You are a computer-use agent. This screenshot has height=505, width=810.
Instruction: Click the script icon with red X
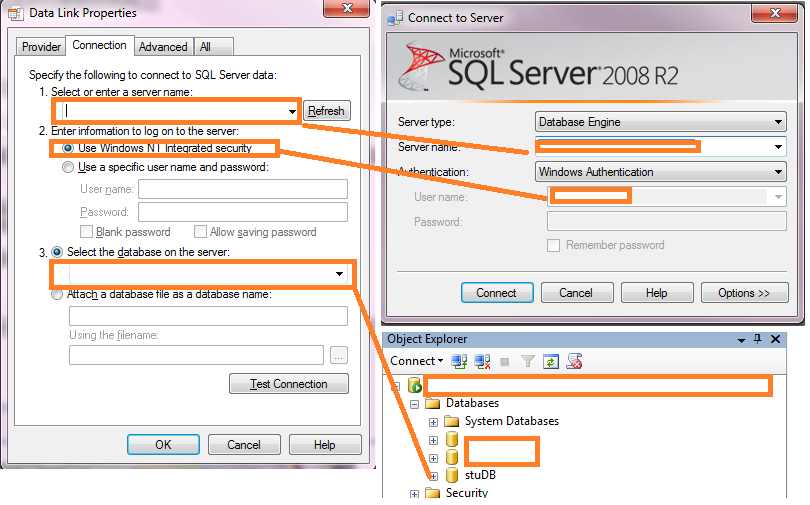point(574,361)
